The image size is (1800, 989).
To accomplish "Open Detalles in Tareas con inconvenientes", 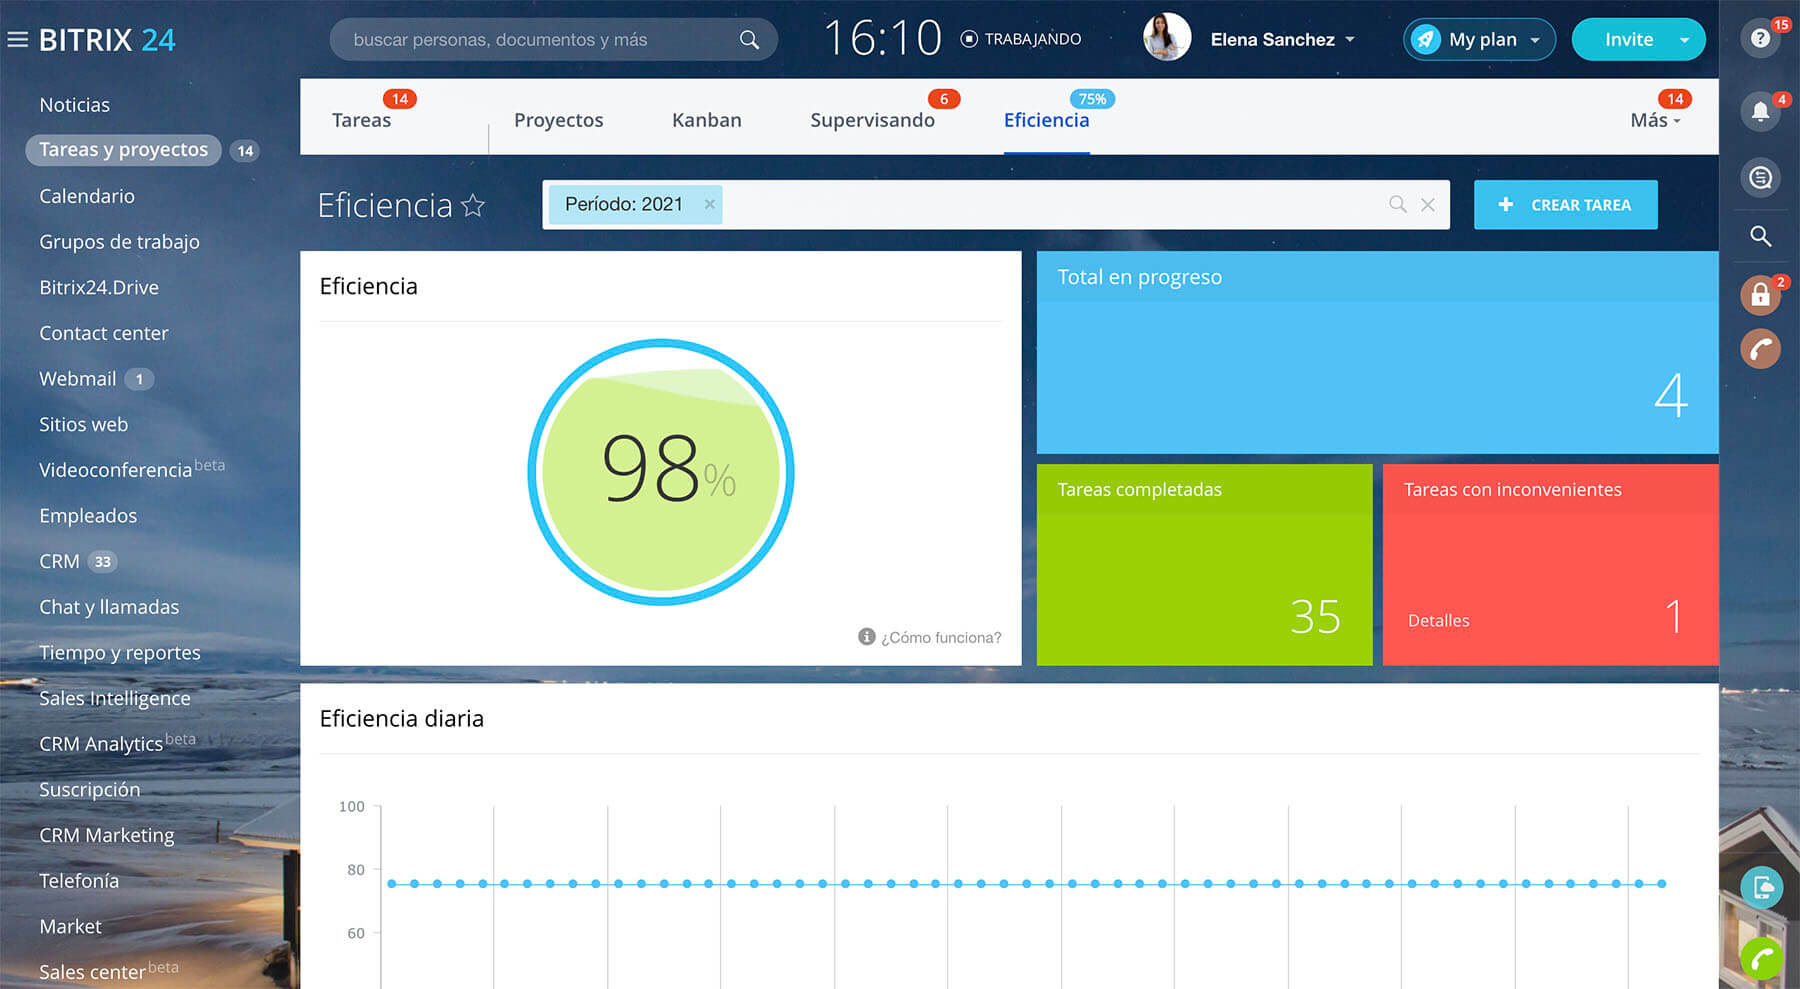I will (x=1438, y=620).
